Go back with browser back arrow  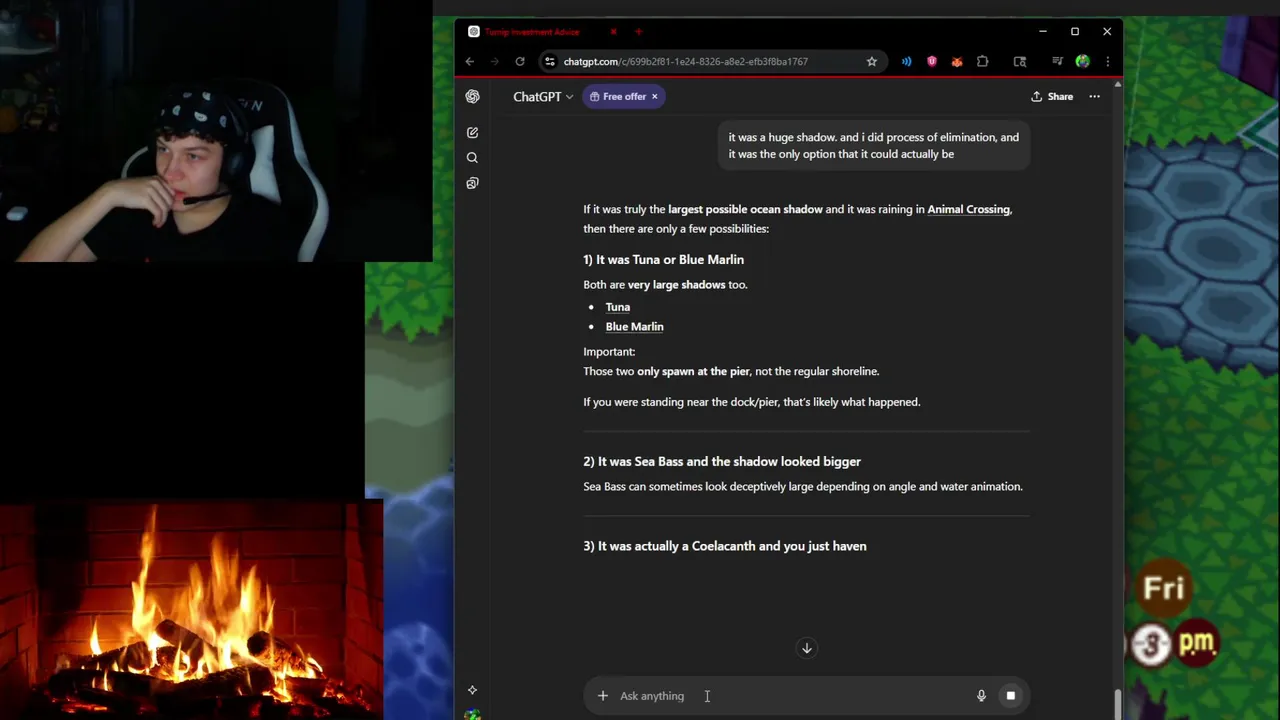(470, 61)
